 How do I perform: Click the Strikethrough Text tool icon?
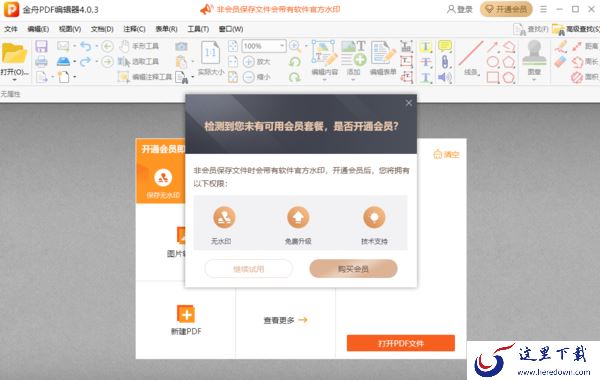click(x=426, y=62)
